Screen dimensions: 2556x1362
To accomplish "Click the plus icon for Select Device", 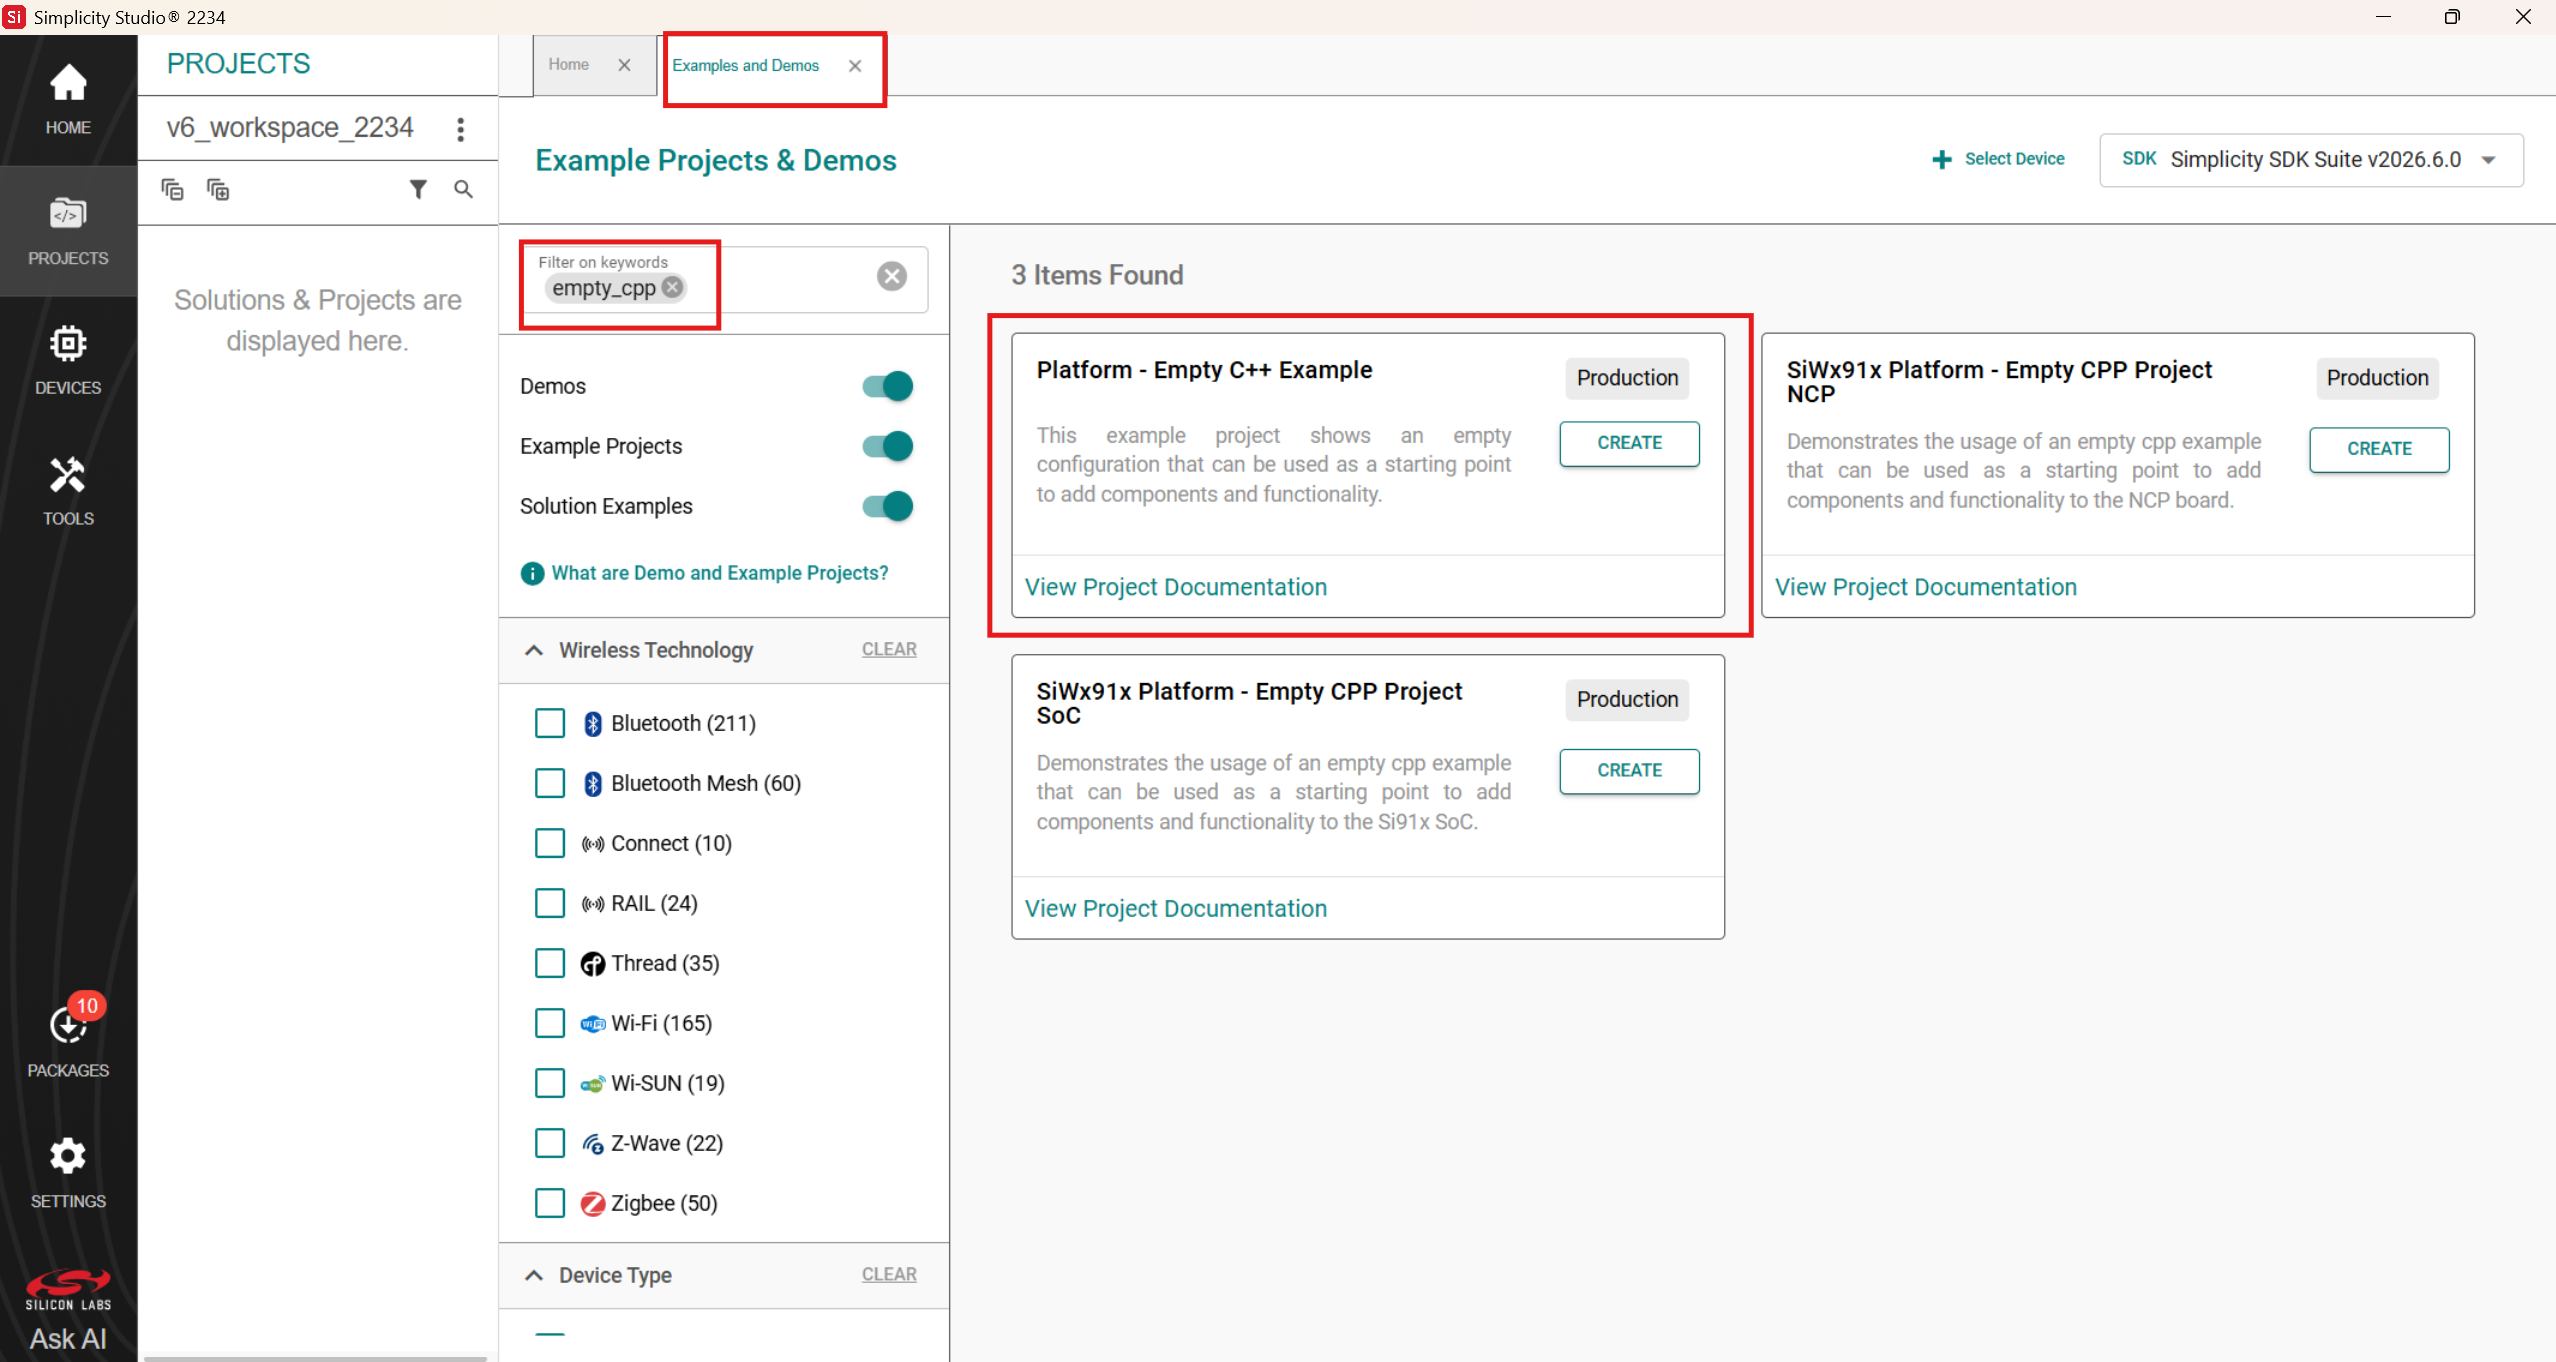I will (1942, 159).
